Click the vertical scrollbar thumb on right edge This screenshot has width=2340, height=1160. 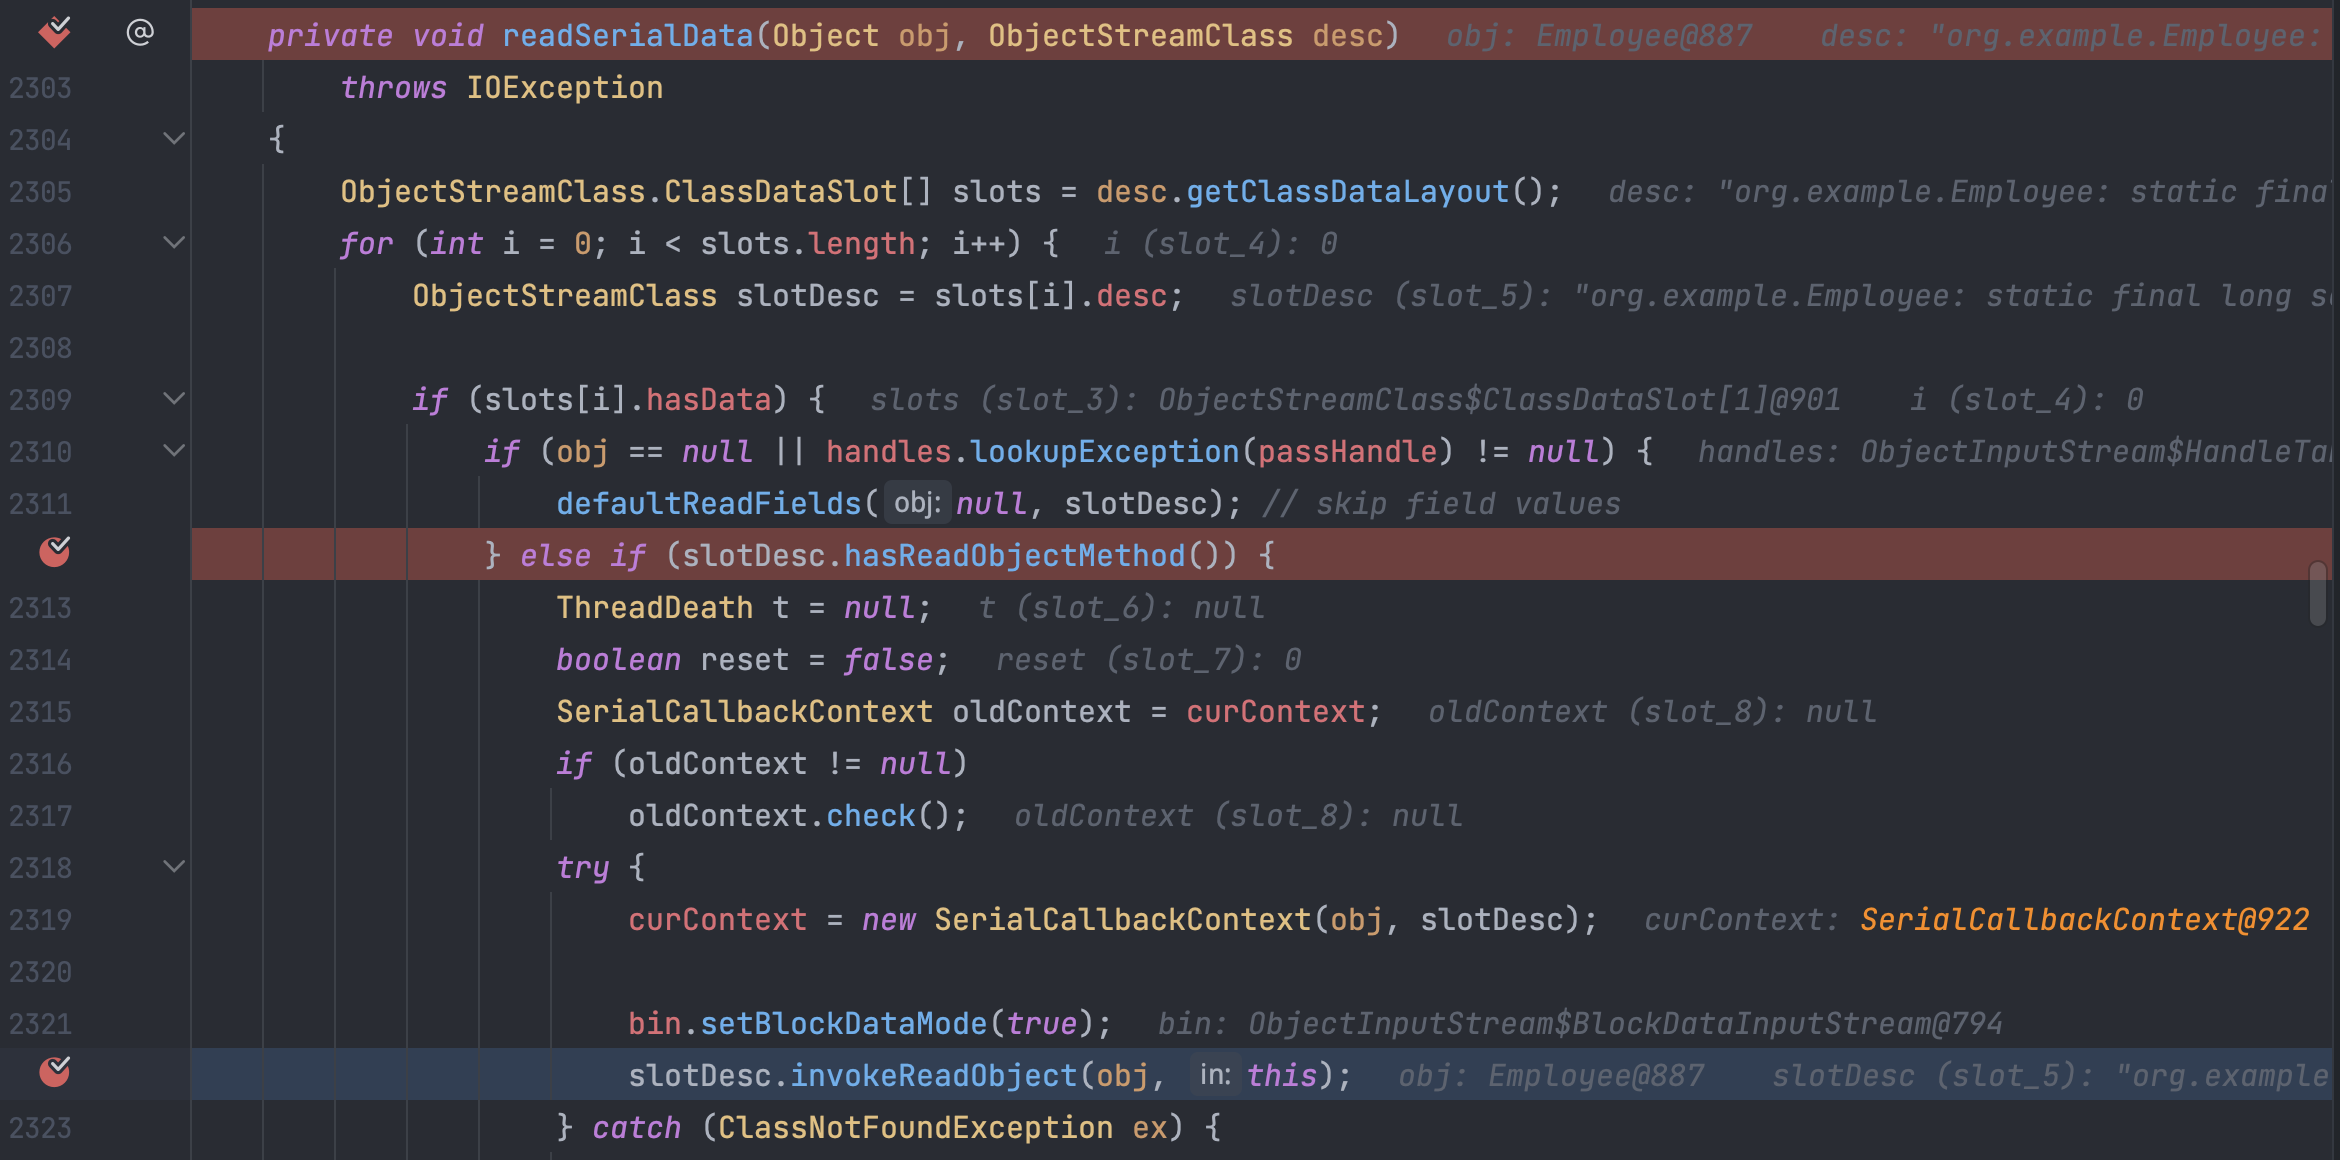pos(2317,594)
